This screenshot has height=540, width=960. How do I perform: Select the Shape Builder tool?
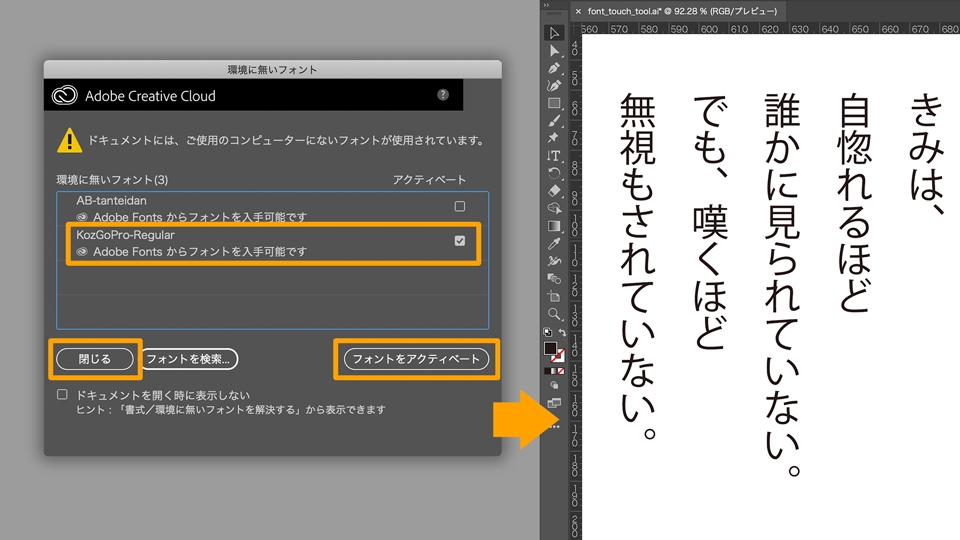point(554,209)
